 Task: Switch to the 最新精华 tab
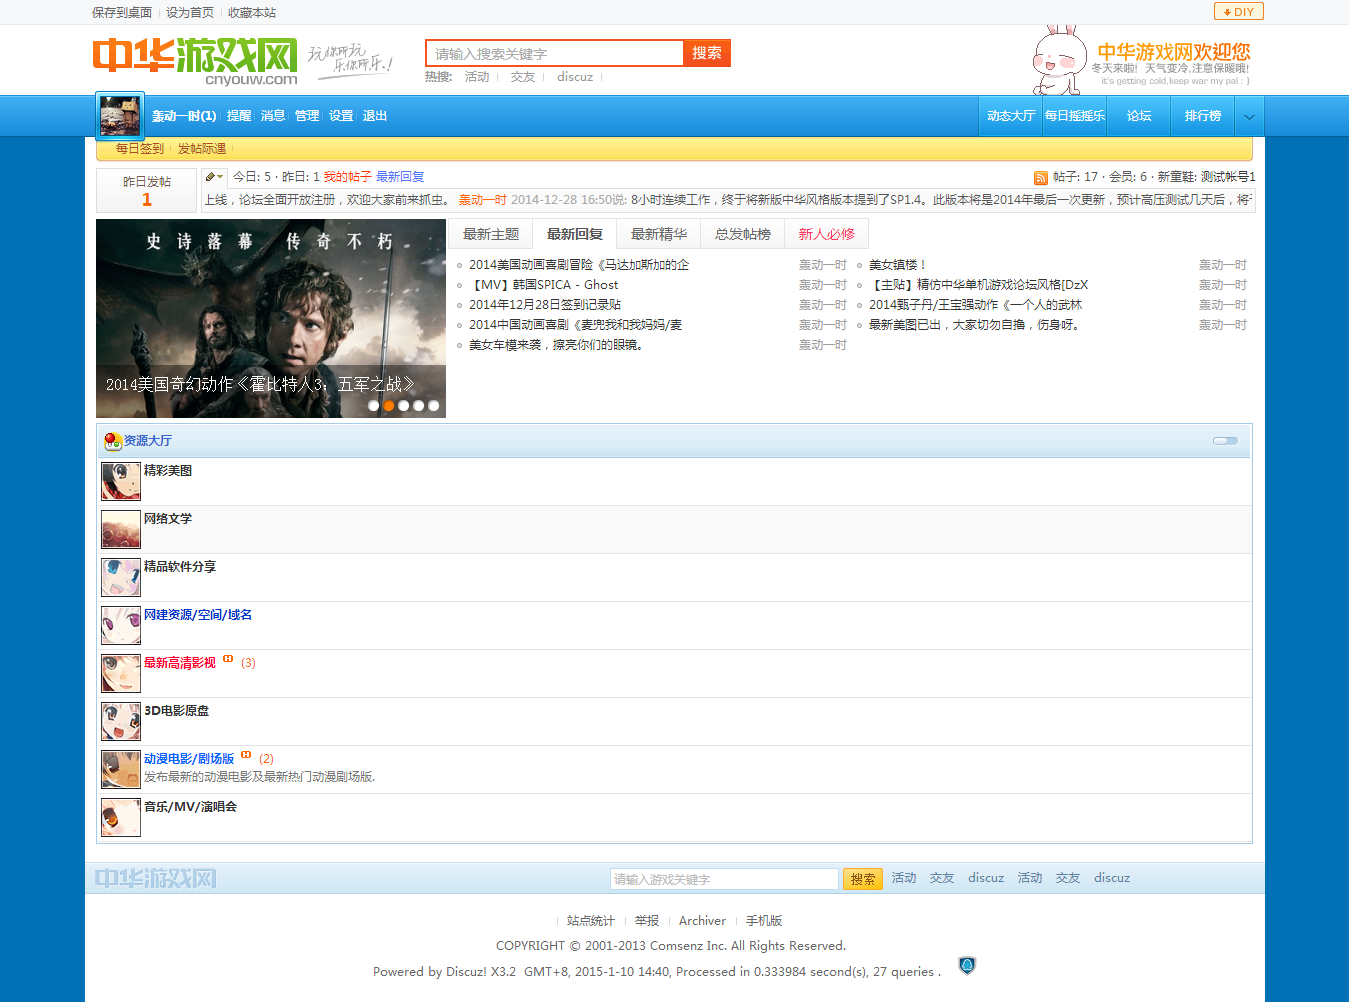point(659,234)
